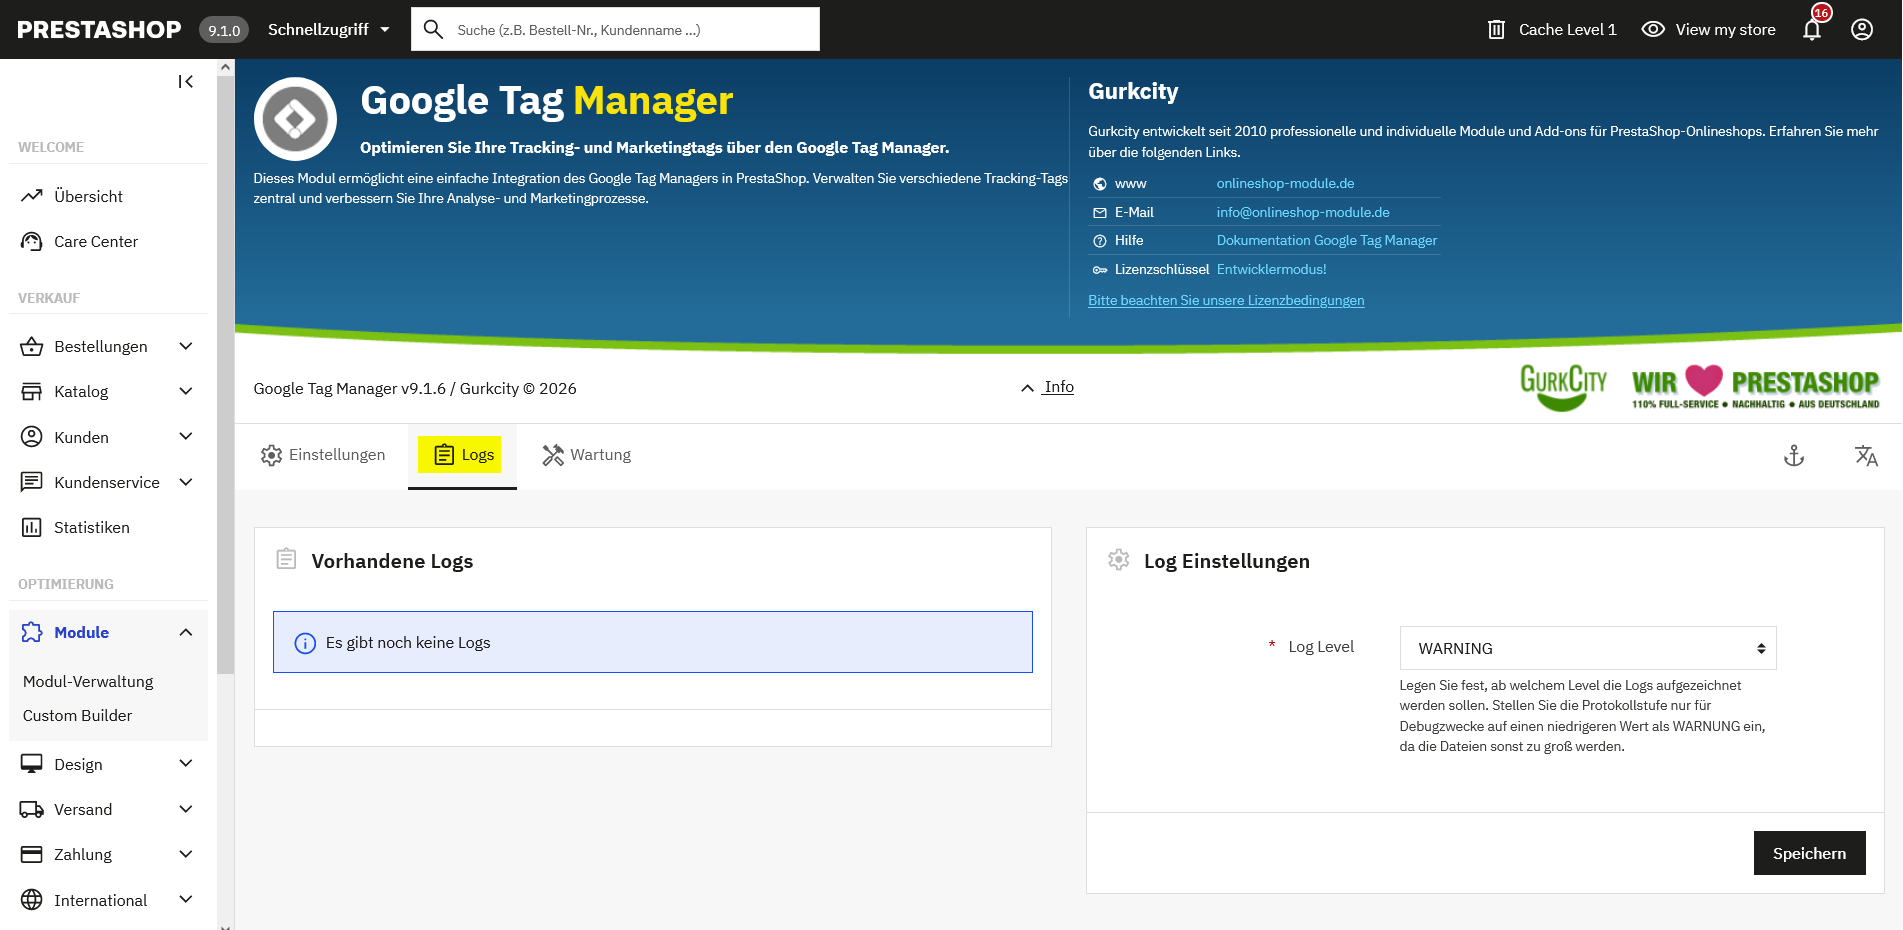Click the anchor icon in tab bar

tap(1794, 456)
